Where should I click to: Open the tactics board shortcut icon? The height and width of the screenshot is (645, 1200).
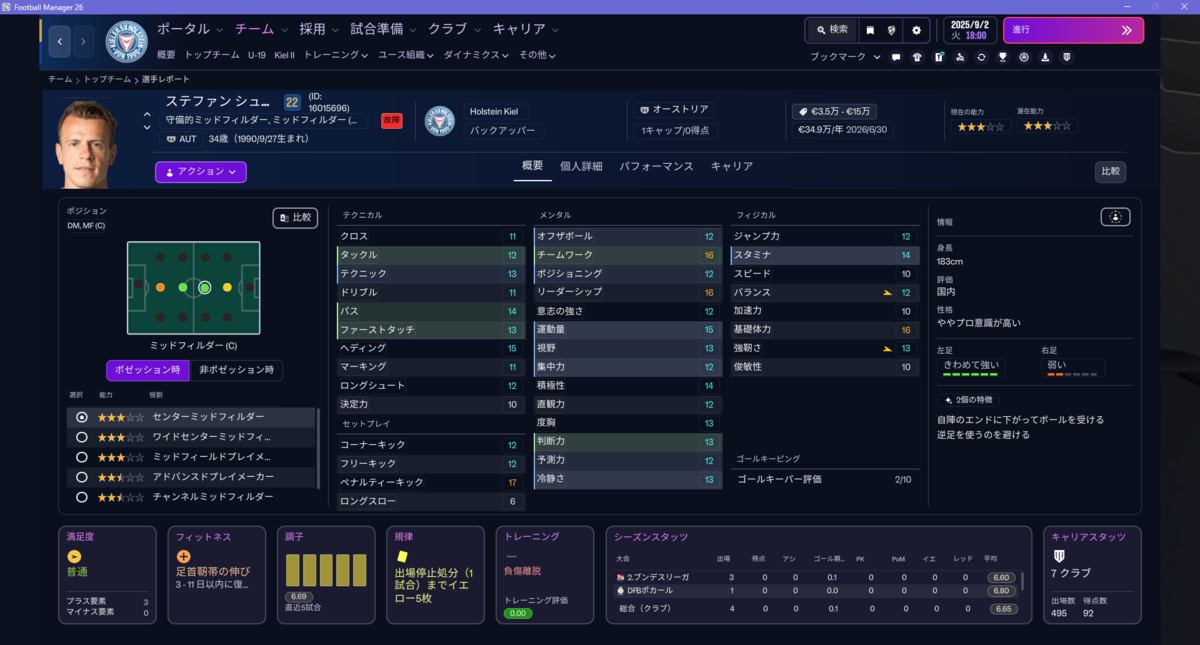[x=939, y=57]
